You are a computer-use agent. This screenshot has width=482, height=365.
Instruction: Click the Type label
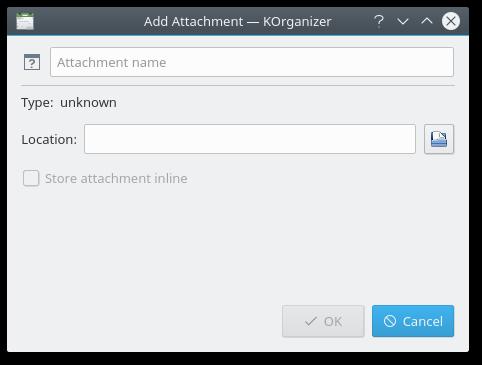pos(37,103)
